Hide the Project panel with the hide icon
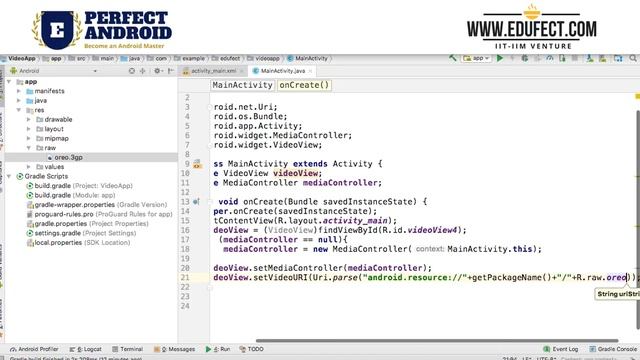Image resolution: width=640 pixels, height=360 pixels. coord(171,71)
